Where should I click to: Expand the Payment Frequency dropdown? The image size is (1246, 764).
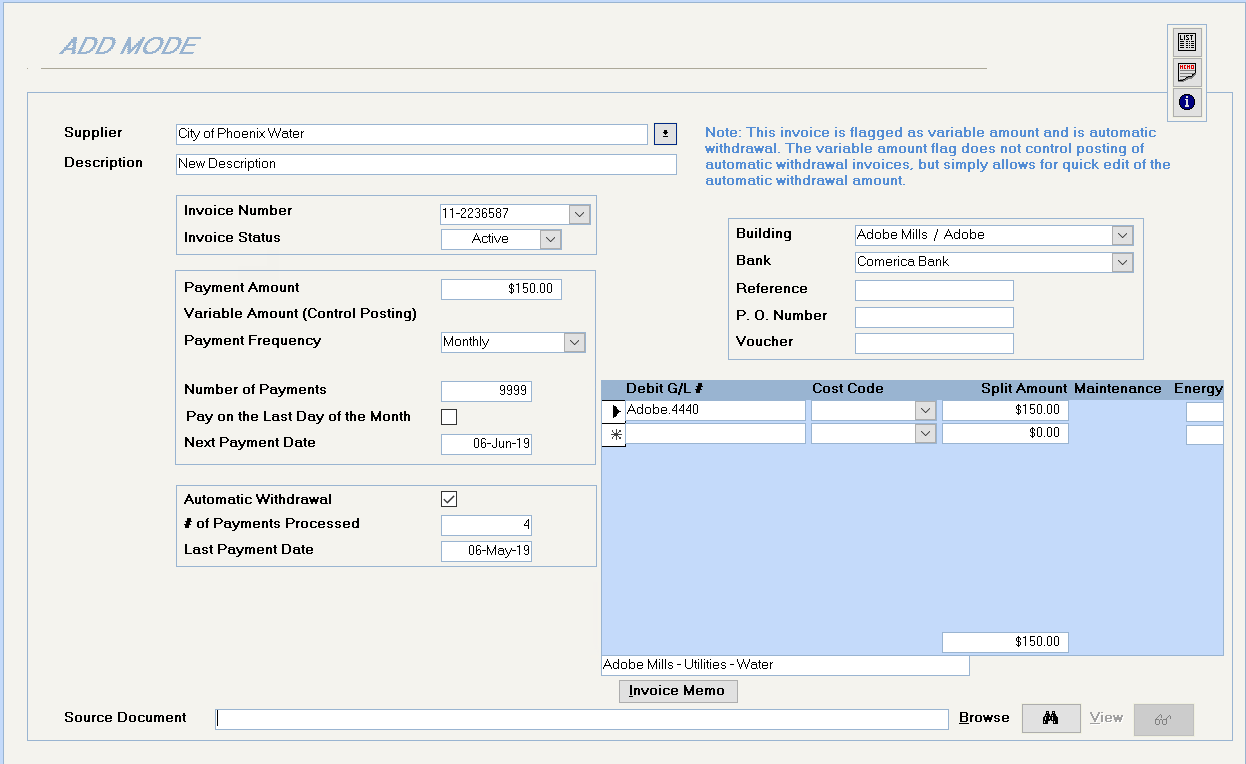(574, 342)
